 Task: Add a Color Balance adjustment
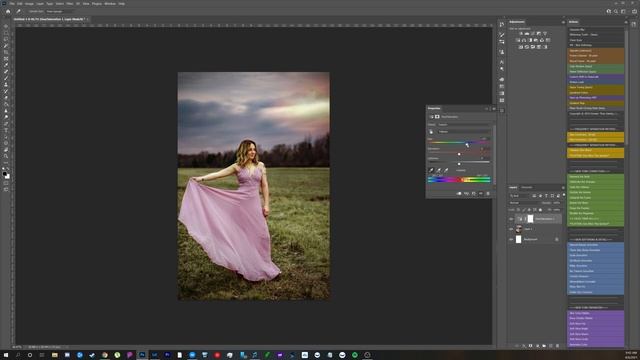click(524, 40)
